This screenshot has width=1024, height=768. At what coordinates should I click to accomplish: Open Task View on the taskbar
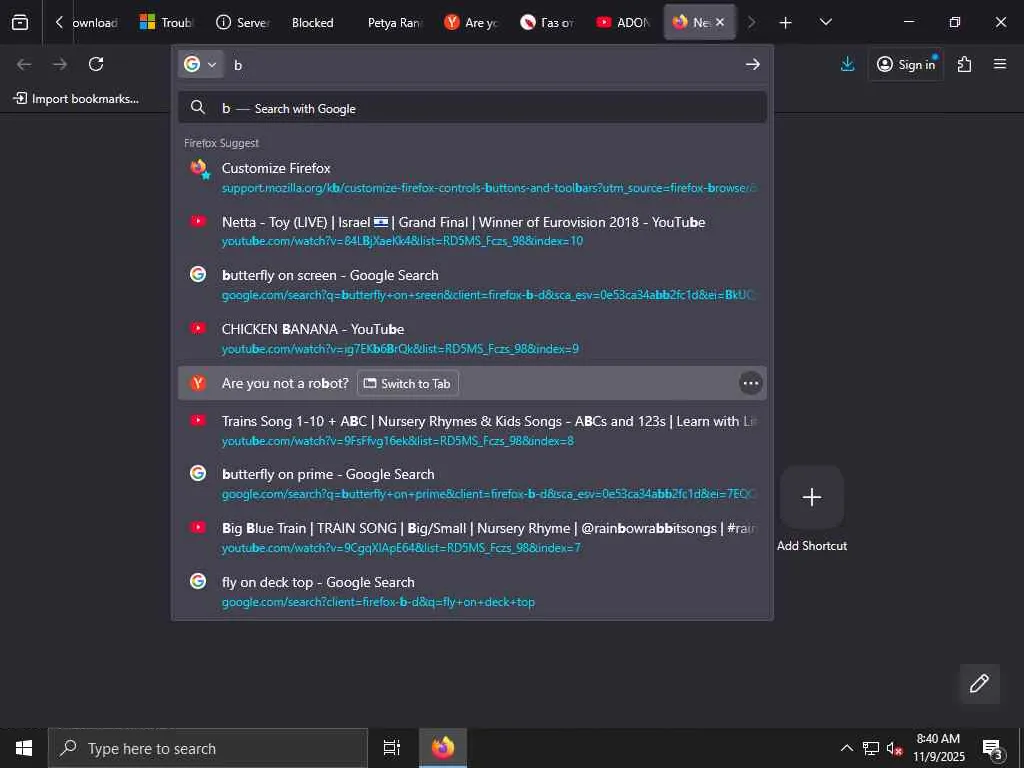pos(392,748)
